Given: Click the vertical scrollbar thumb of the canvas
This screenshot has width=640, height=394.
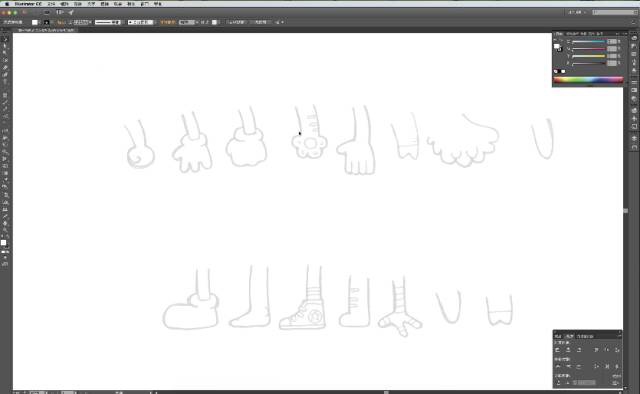Looking at the screenshot, I should tap(625, 211).
